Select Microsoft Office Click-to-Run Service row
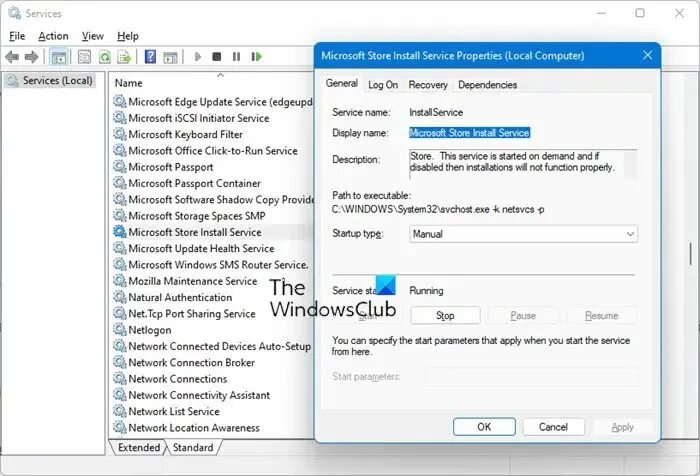The width and height of the screenshot is (700, 476). [212, 150]
